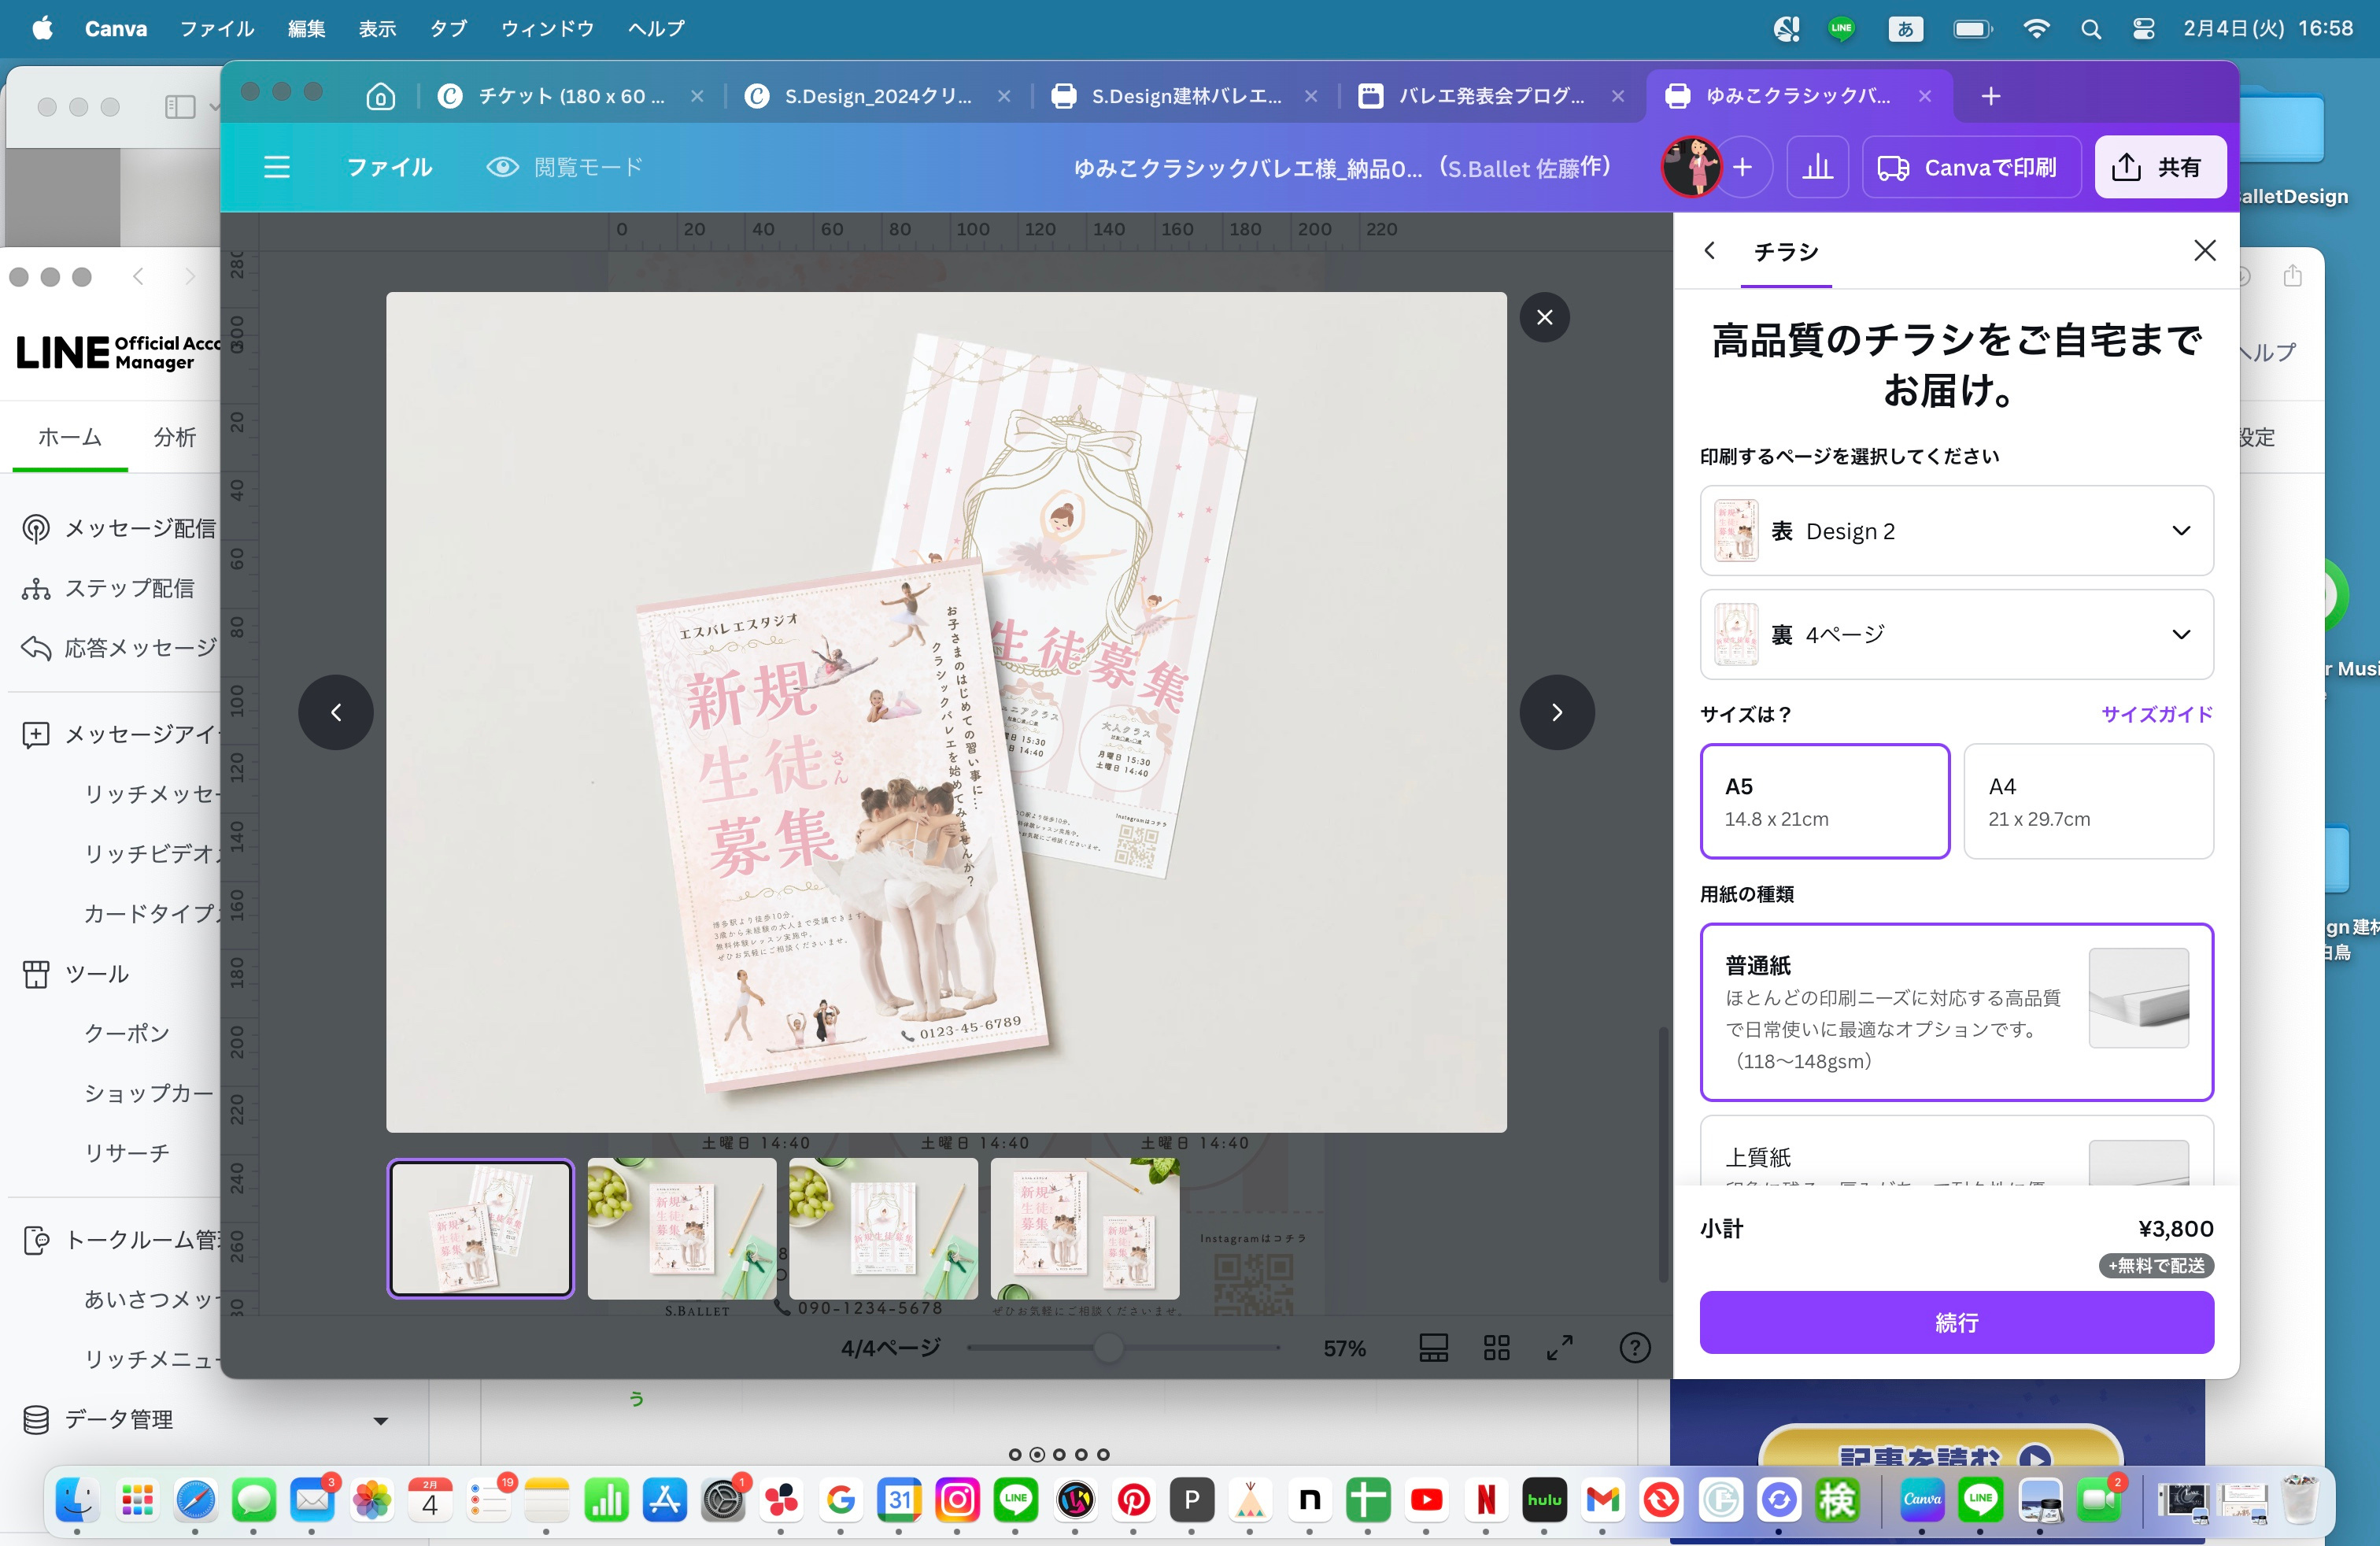Open 表示 menu in menu bar
2380x1546 pixels.
(377, 29)
